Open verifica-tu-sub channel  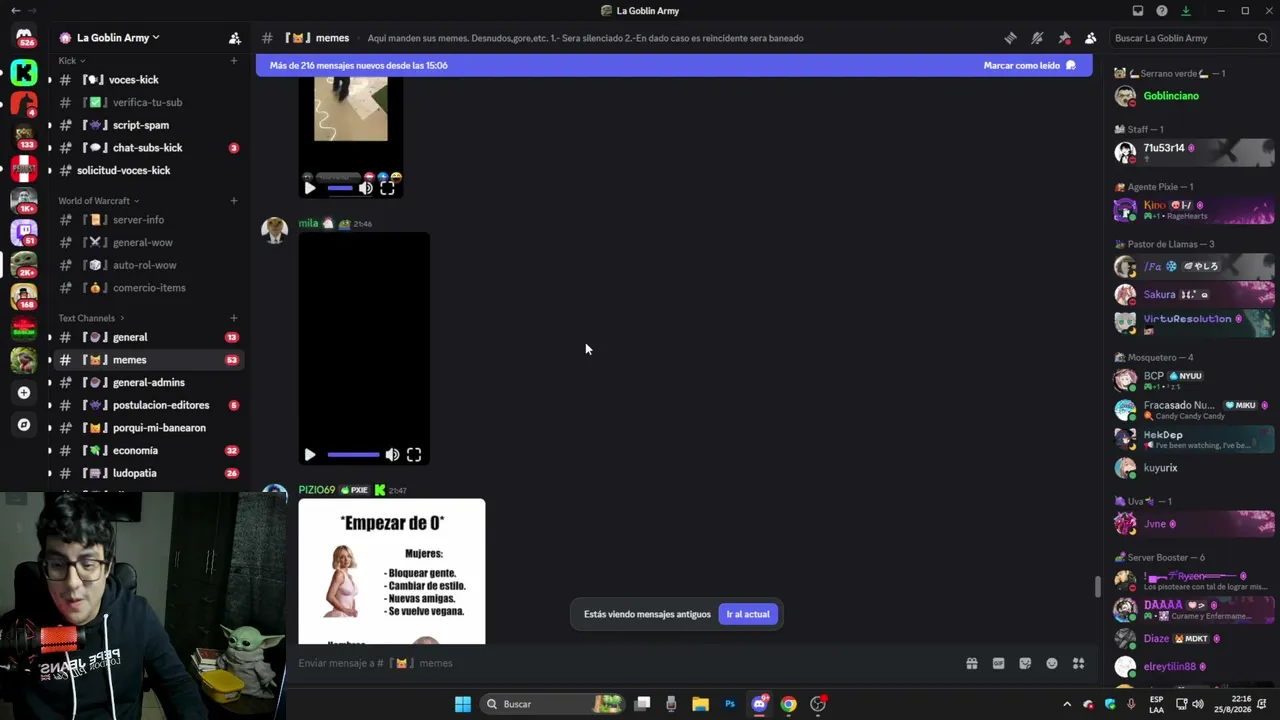point(148,102)
